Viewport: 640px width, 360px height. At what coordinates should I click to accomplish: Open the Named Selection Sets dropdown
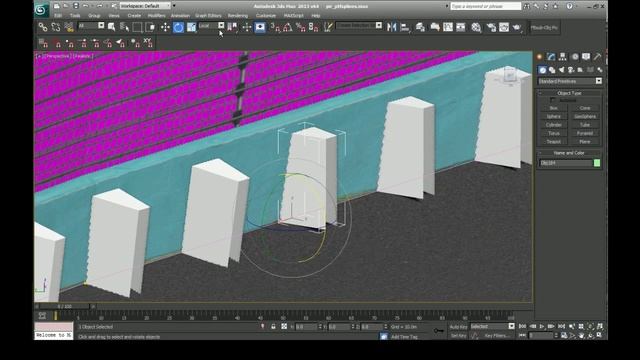[x=359, y=26]
